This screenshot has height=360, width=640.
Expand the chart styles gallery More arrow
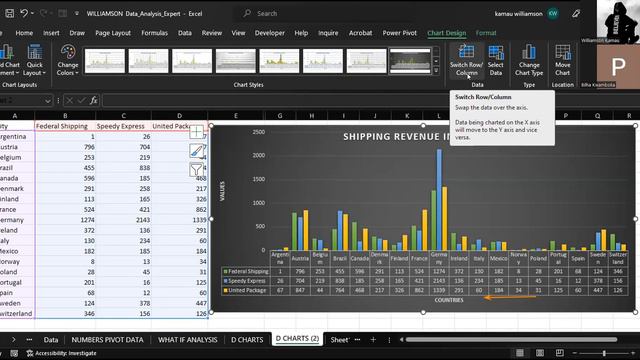(x=436, y=71)
